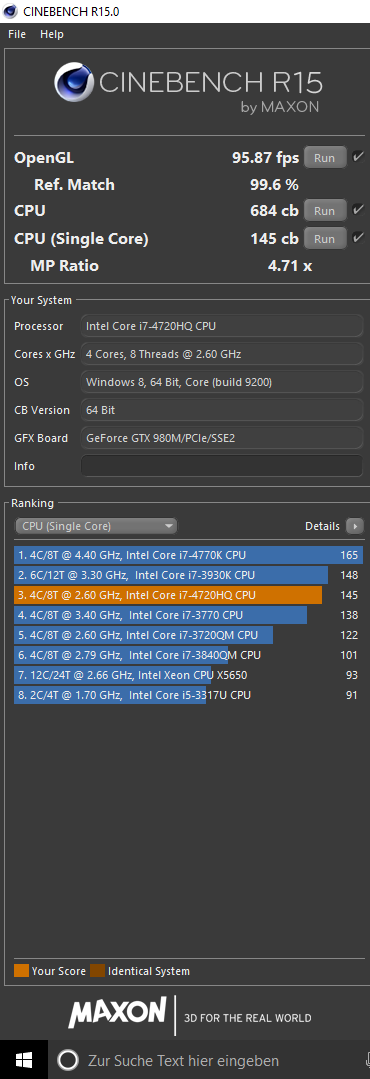
Task: Select the i7-4770K ranking entry
Action: (188, 555)
